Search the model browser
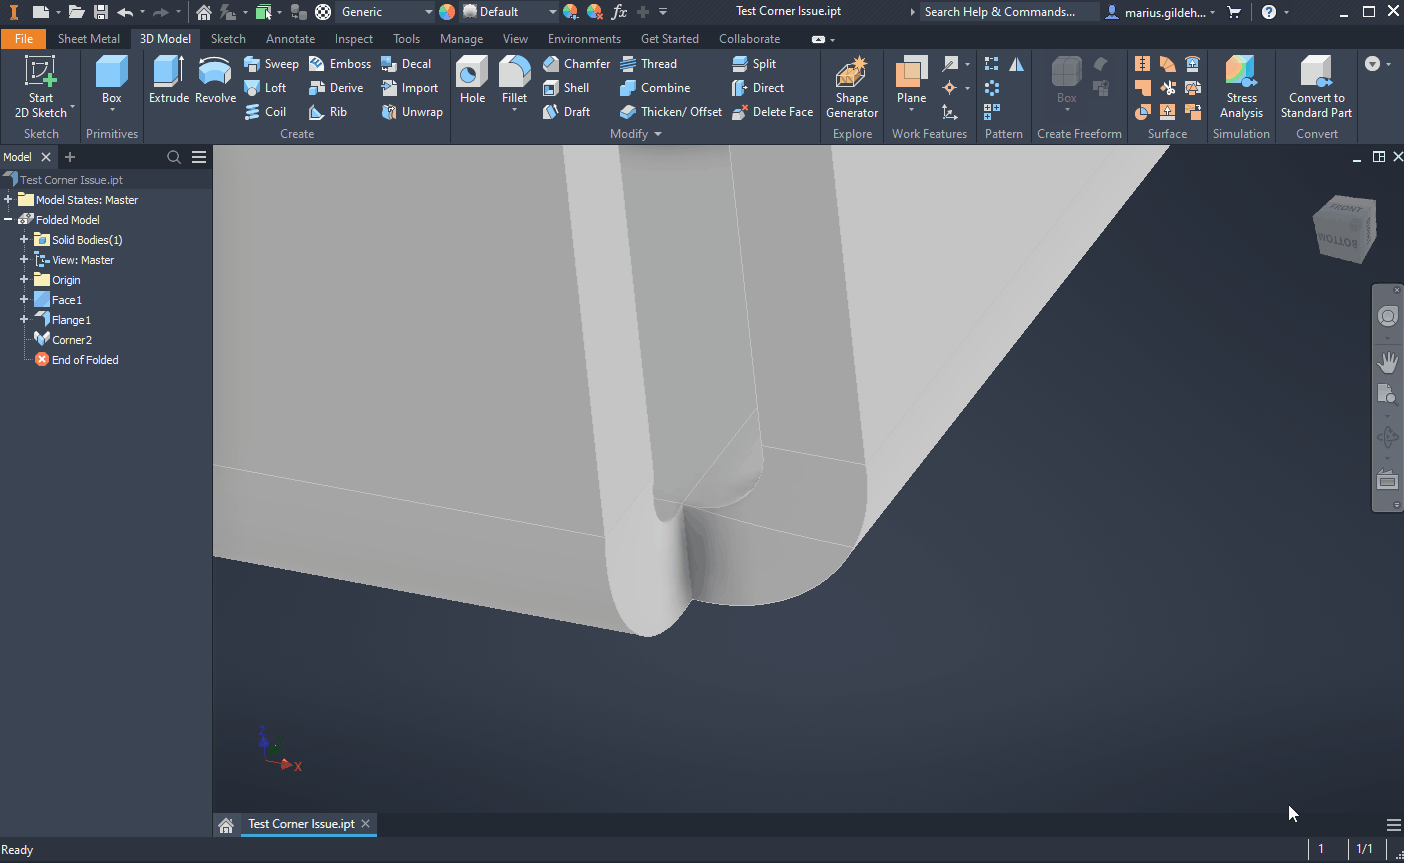The image size is (1404, 863). pos(174,157)
